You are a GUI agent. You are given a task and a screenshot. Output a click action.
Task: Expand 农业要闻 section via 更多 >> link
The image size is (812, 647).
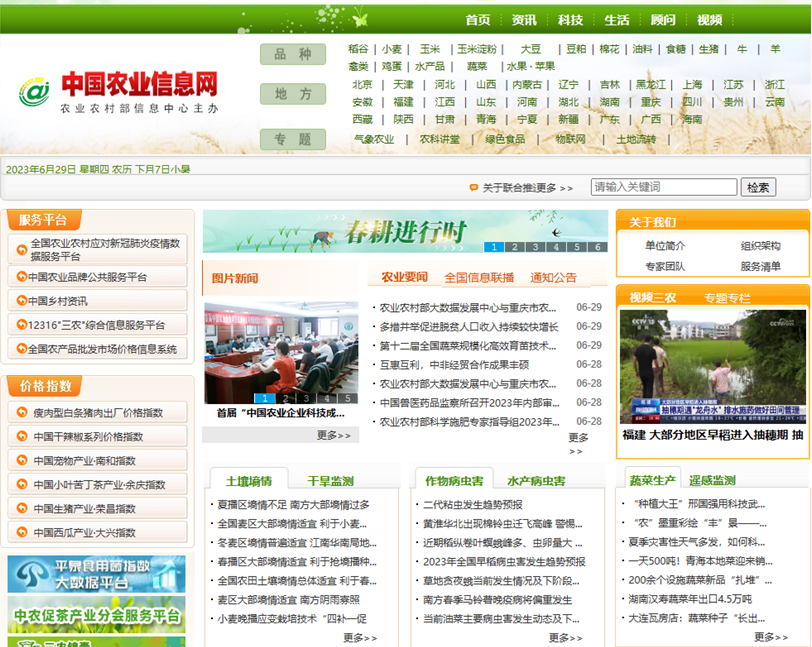pos(577,442)
